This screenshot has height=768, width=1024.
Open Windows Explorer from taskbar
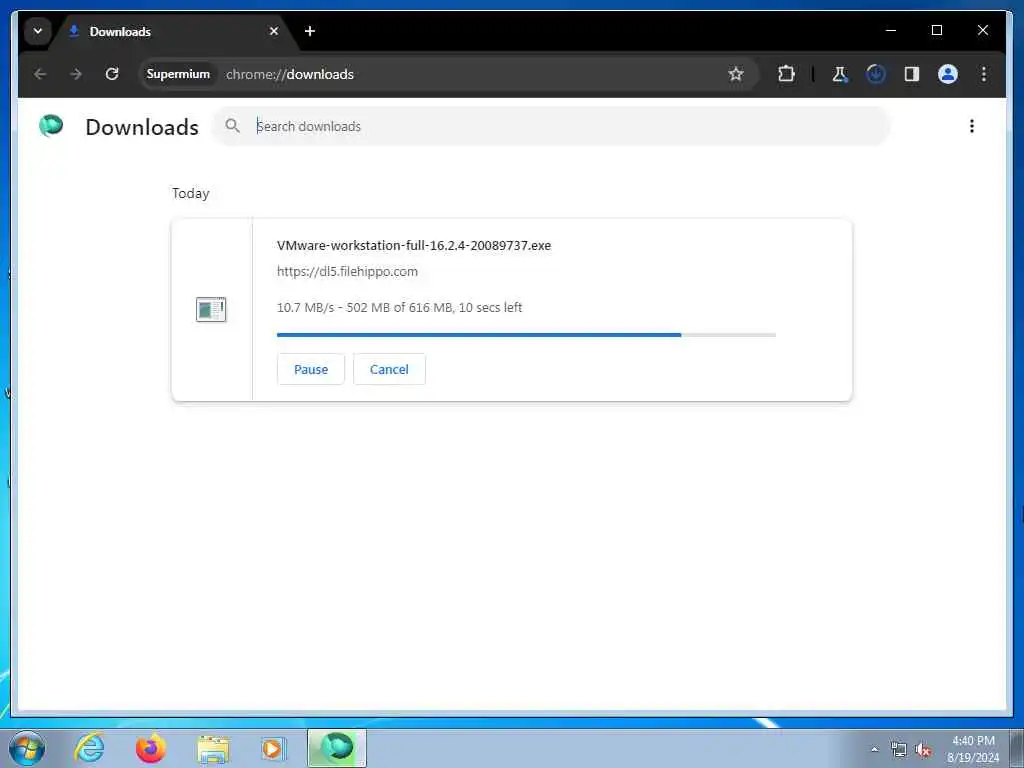[213, 749]
